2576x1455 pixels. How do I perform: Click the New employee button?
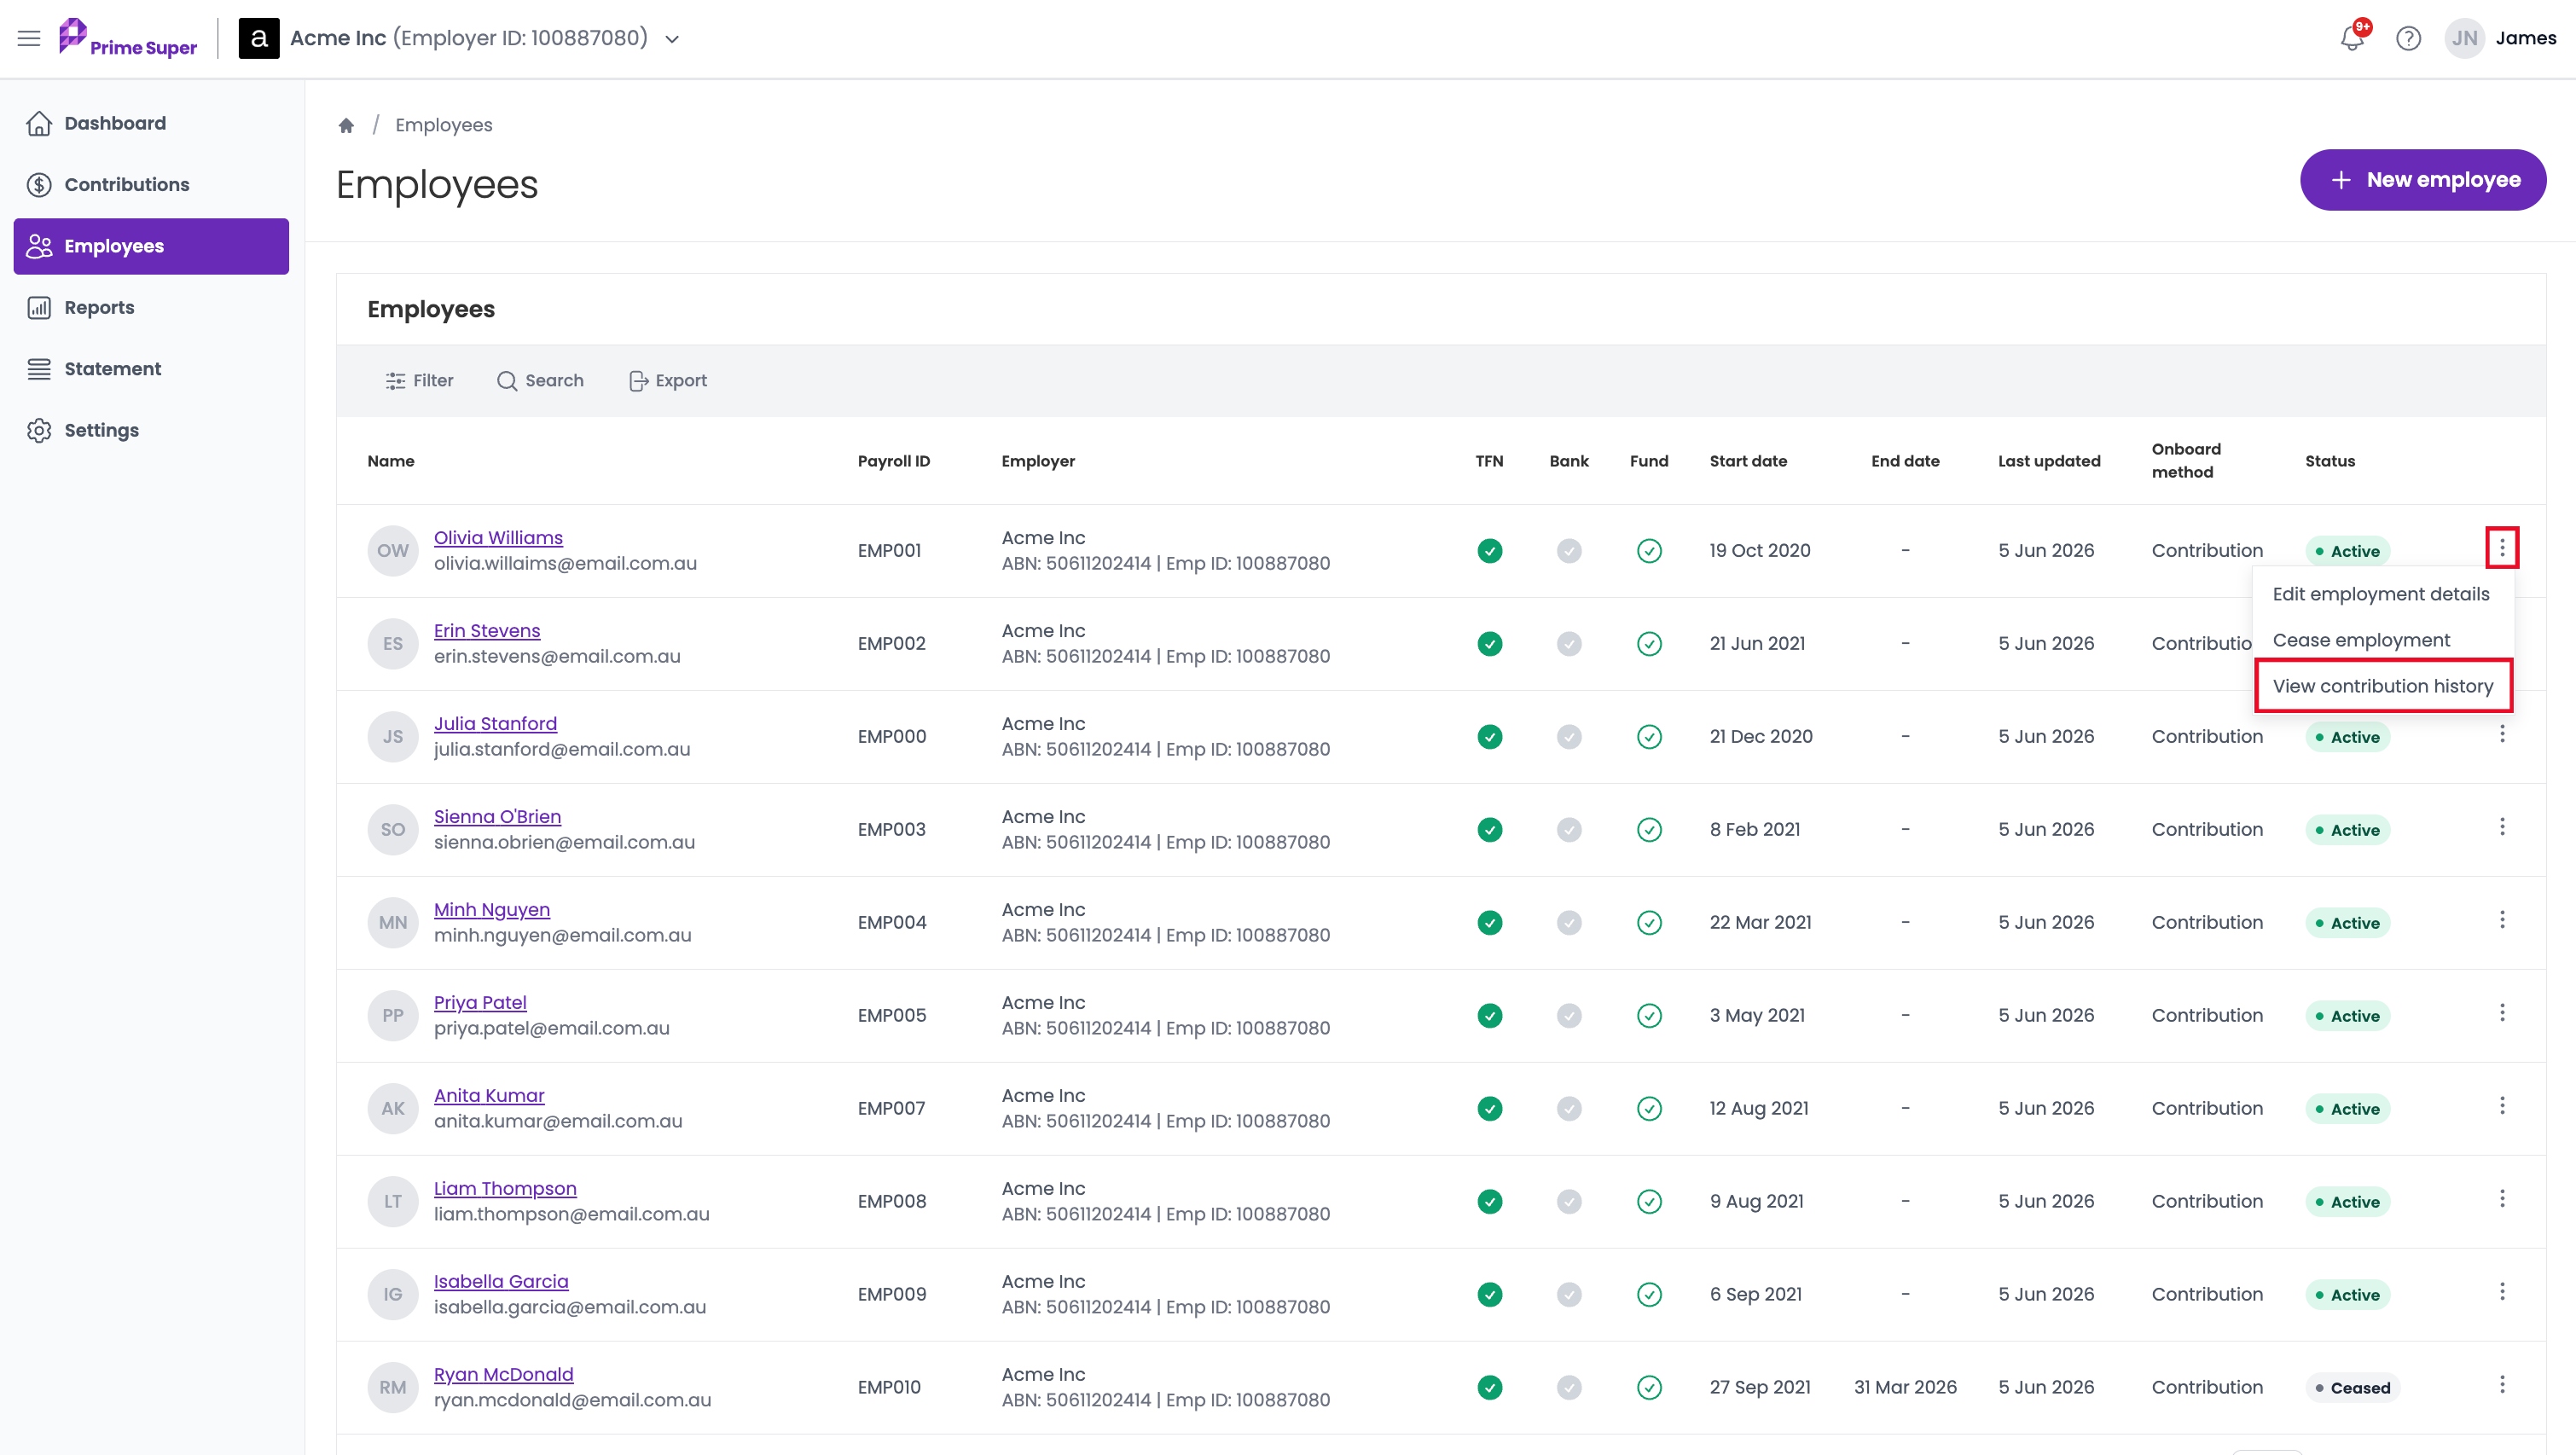[x=2423, y=180]
